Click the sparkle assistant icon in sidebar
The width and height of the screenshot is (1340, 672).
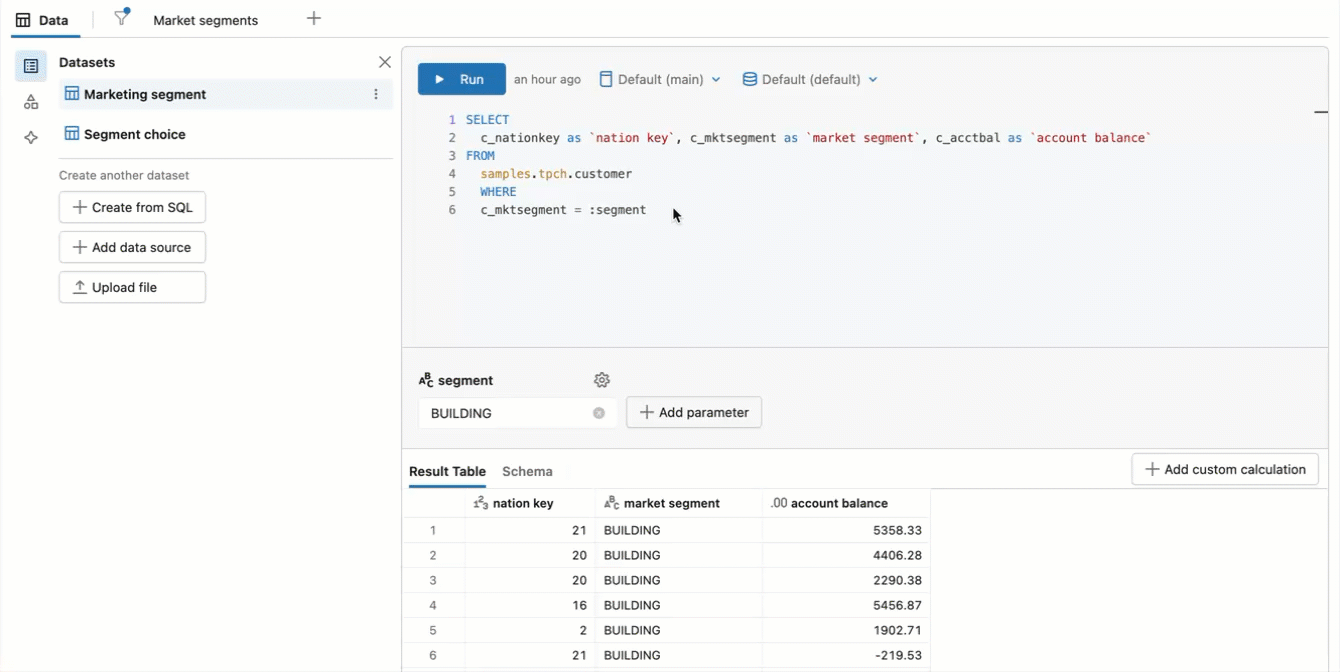pos(30,137)
